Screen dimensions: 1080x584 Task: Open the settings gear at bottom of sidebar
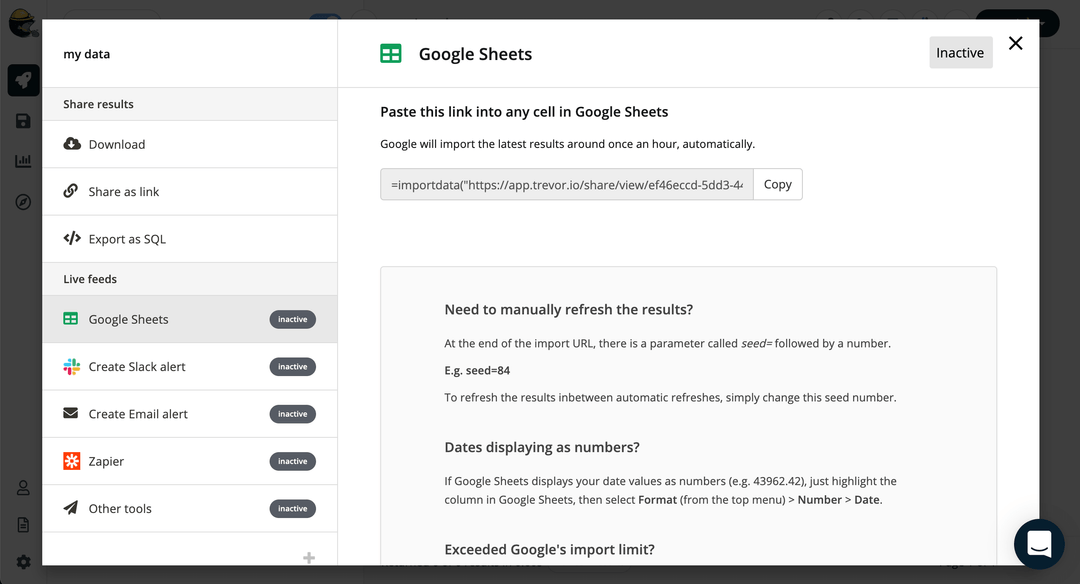22,561
